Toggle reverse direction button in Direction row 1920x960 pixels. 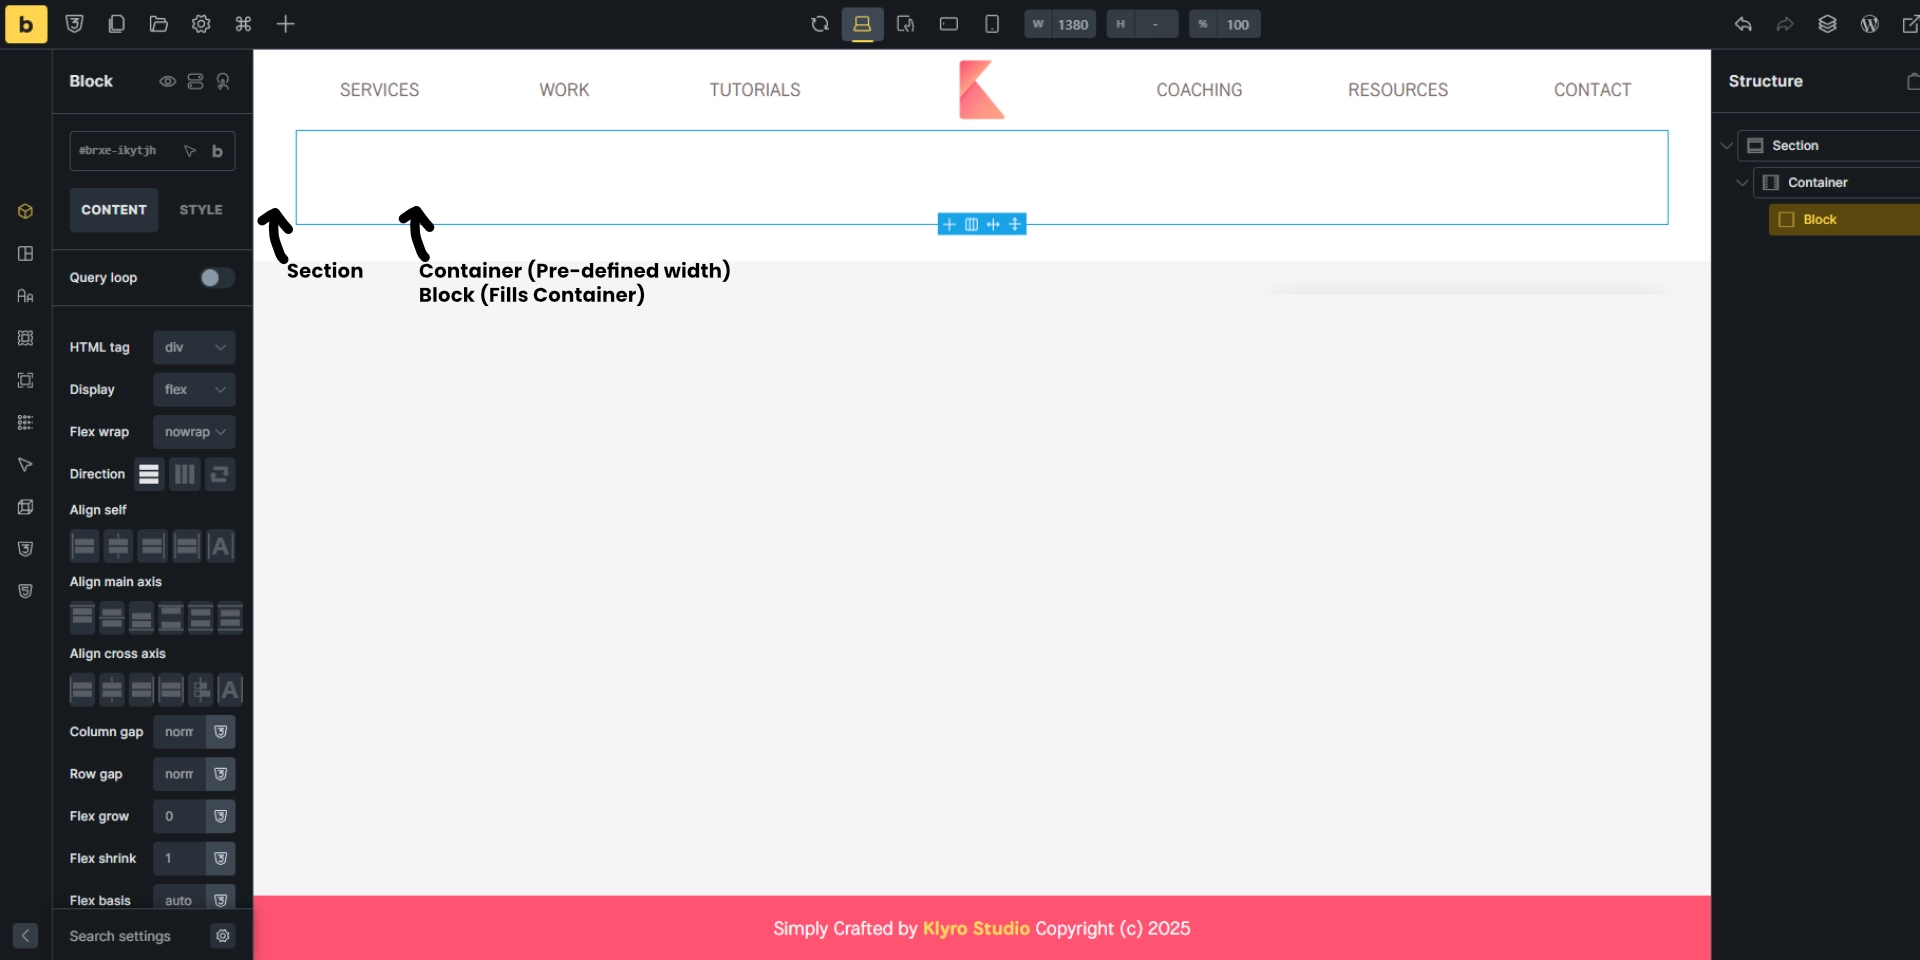220,474
